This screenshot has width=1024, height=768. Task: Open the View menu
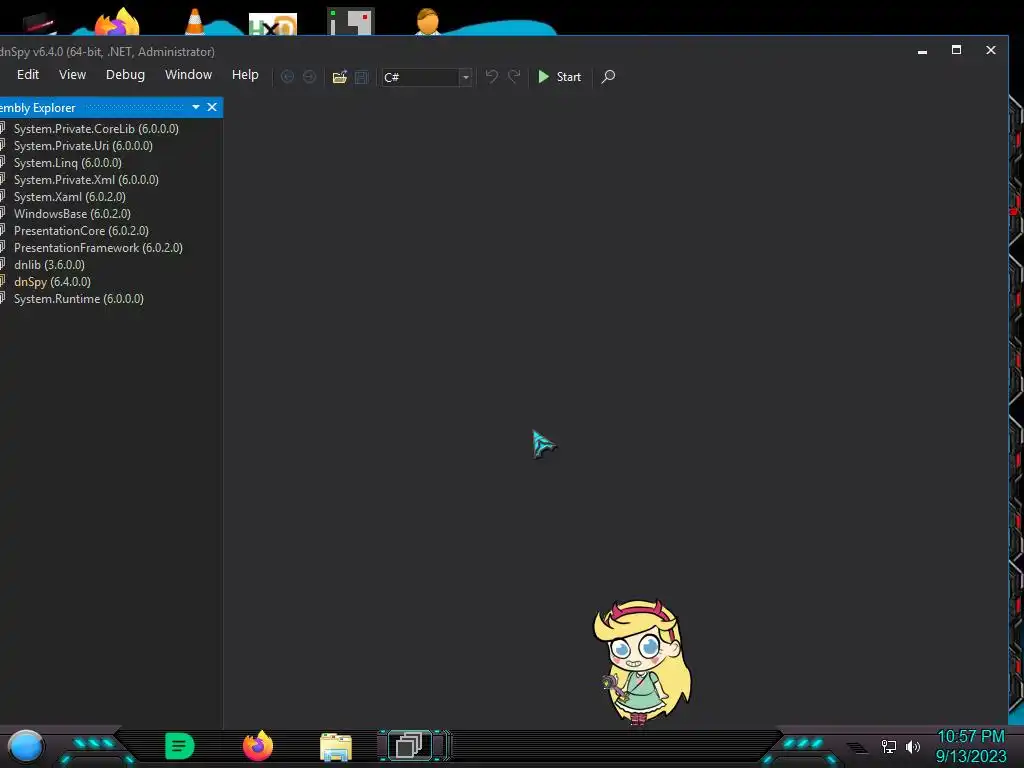click(x=72, y=74)
